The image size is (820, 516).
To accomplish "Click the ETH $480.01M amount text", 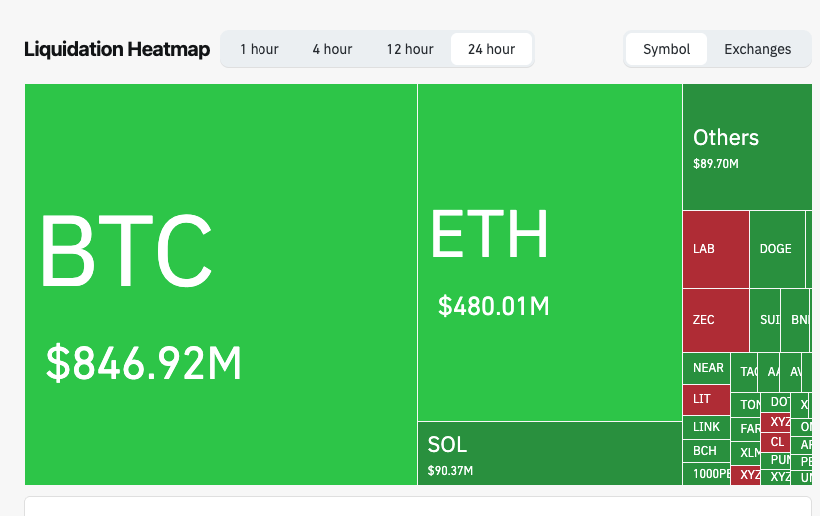I will tap(494, 306).
